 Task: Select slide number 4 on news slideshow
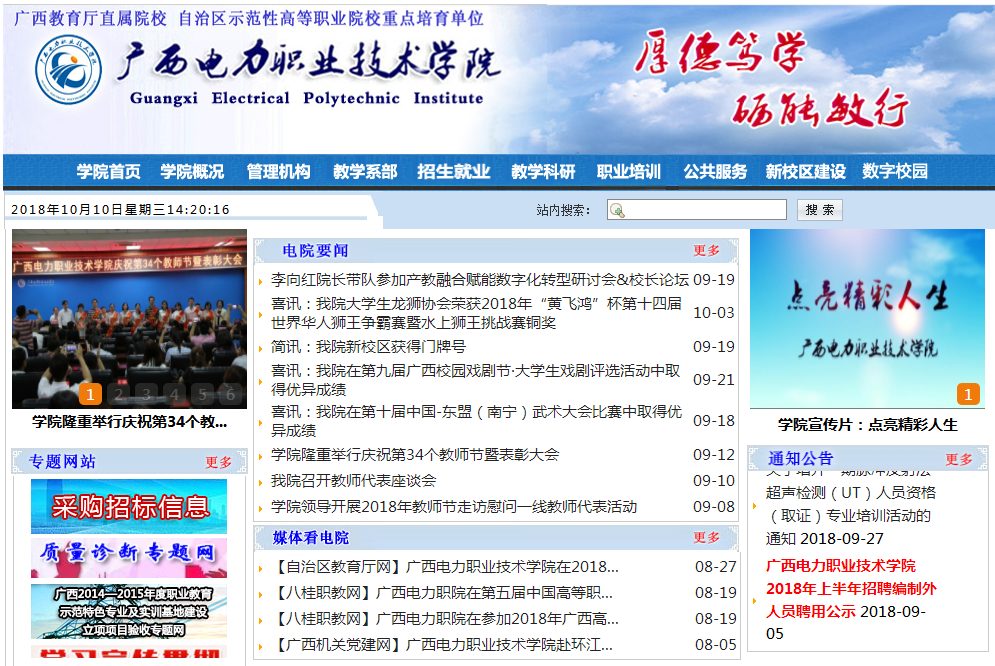tap(175, 395)
